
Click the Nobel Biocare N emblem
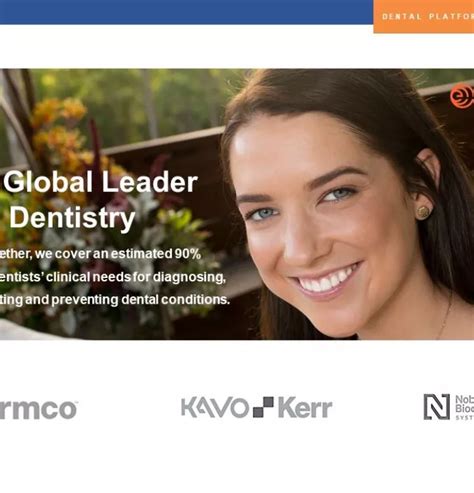(437, 407)
